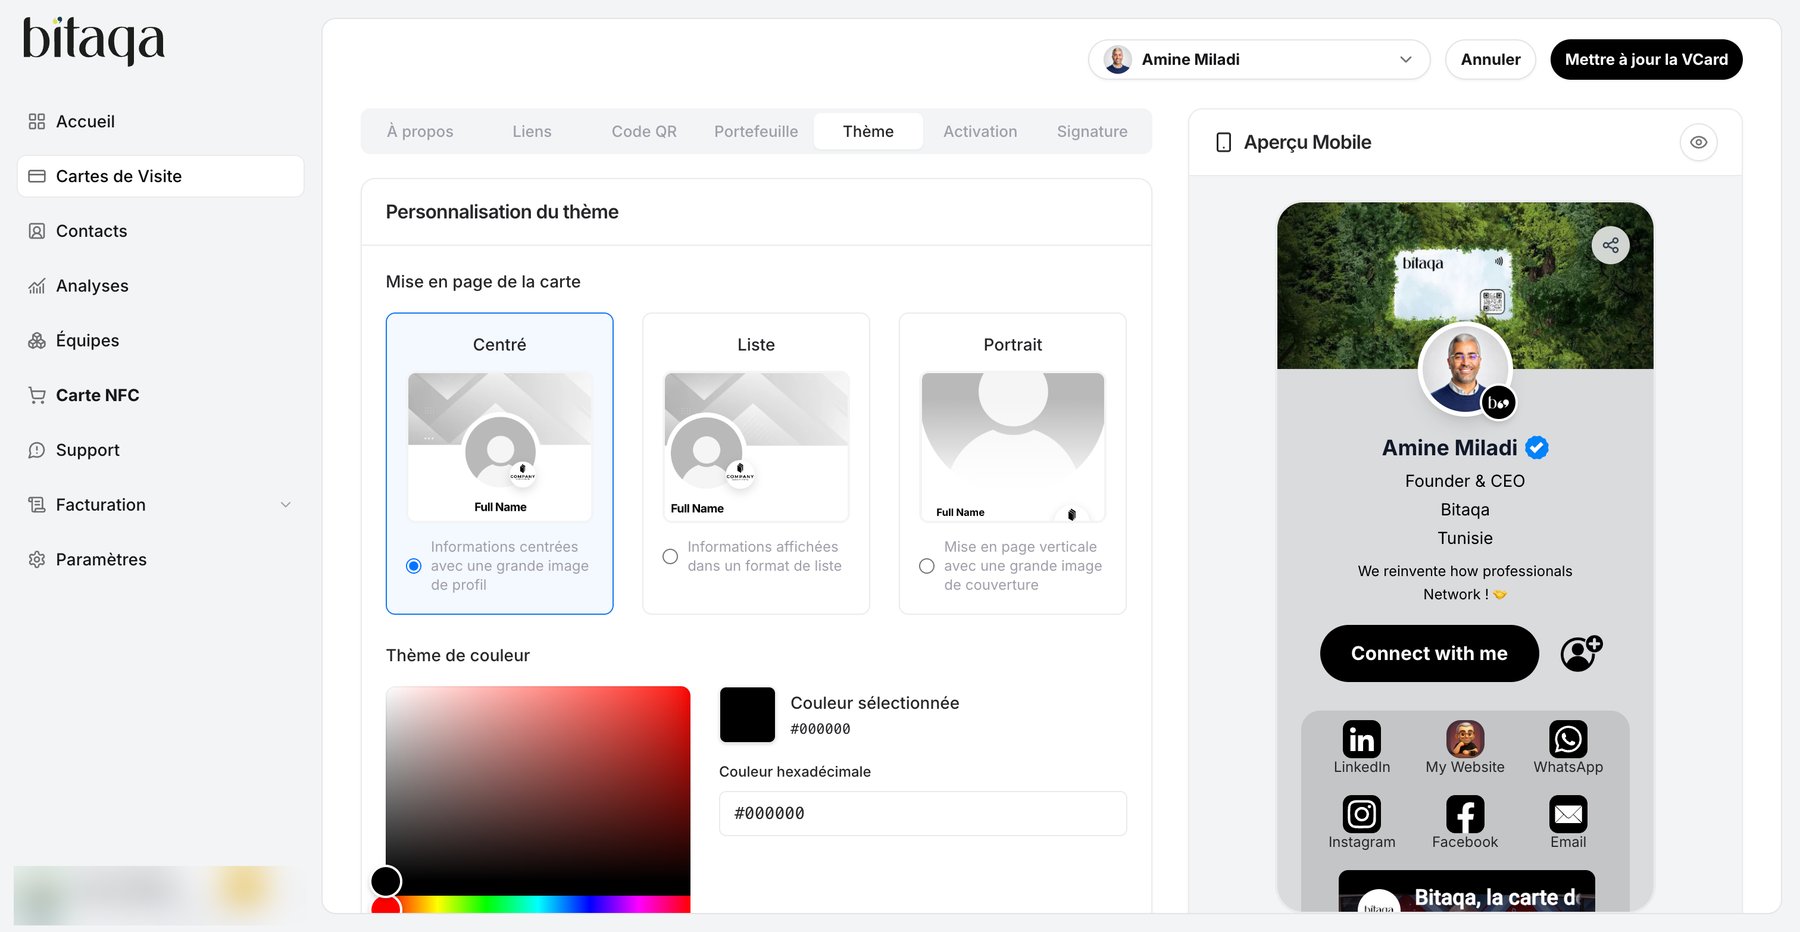Switch to the Liens tab
The width and height of the screenshot is (1800, 932).
point(532,132)
